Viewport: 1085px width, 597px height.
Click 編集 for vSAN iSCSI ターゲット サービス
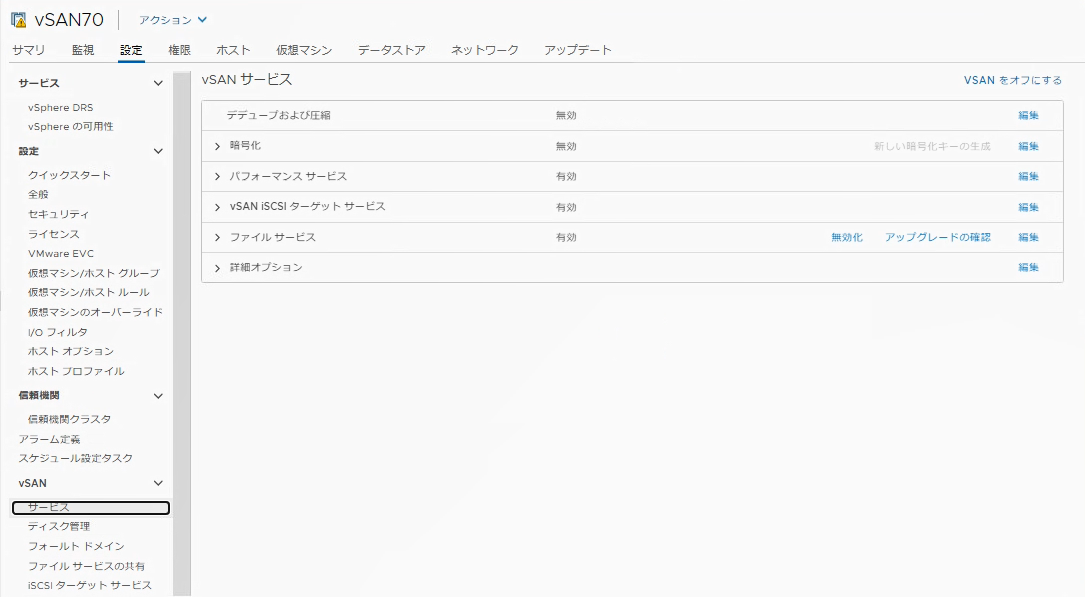pos(1028,207)
